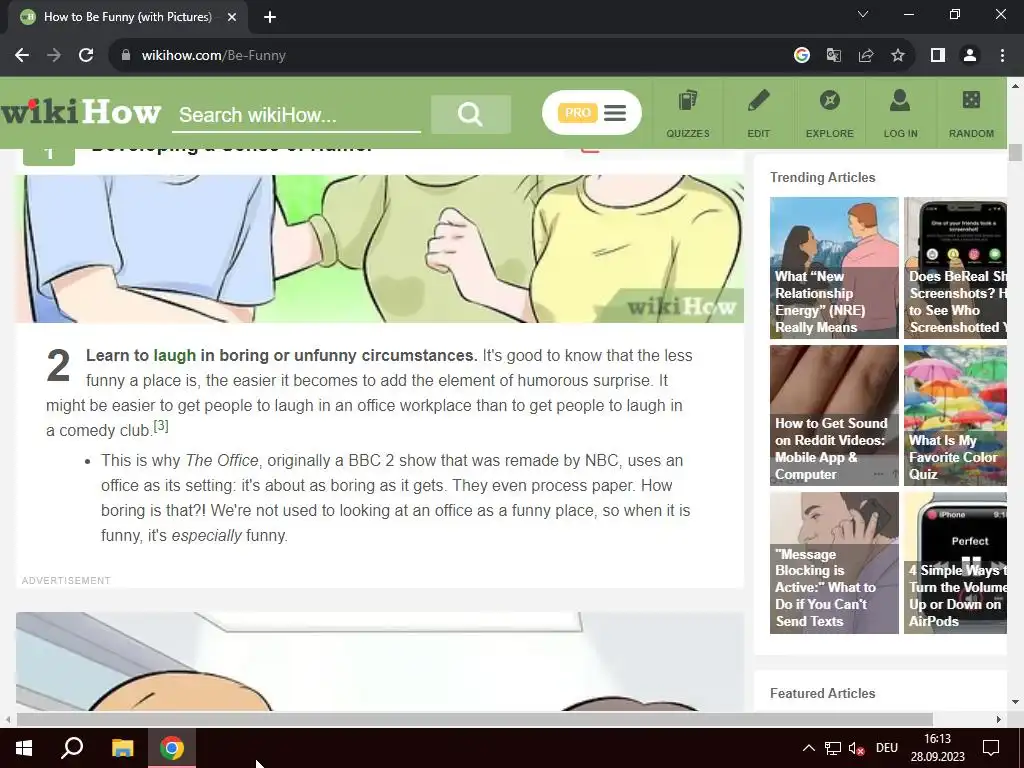The image size is (1024, 768).
Task: Click Edit pencil in header
Action: pyautogui.click(x=758, y=113)
